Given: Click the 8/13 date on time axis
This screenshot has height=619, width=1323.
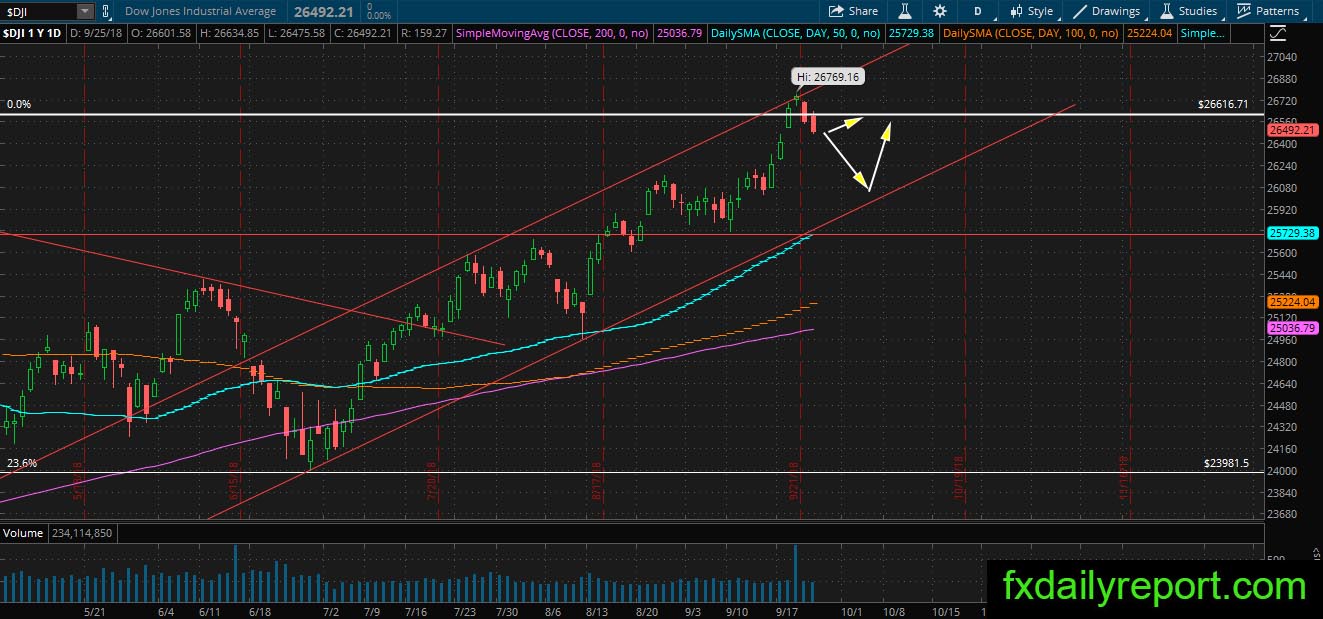Looking at the screenshot, I should point(597,611).
